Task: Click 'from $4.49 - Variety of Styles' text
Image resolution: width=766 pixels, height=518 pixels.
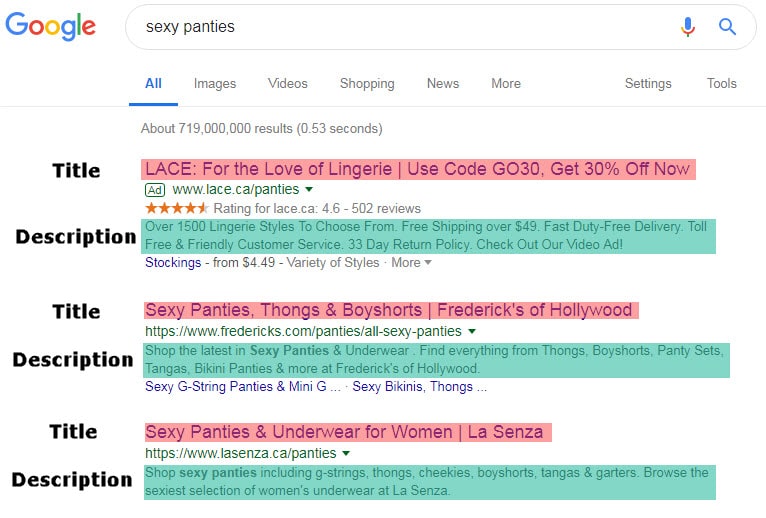Action: pyautogui.click(x=296, y=263)
